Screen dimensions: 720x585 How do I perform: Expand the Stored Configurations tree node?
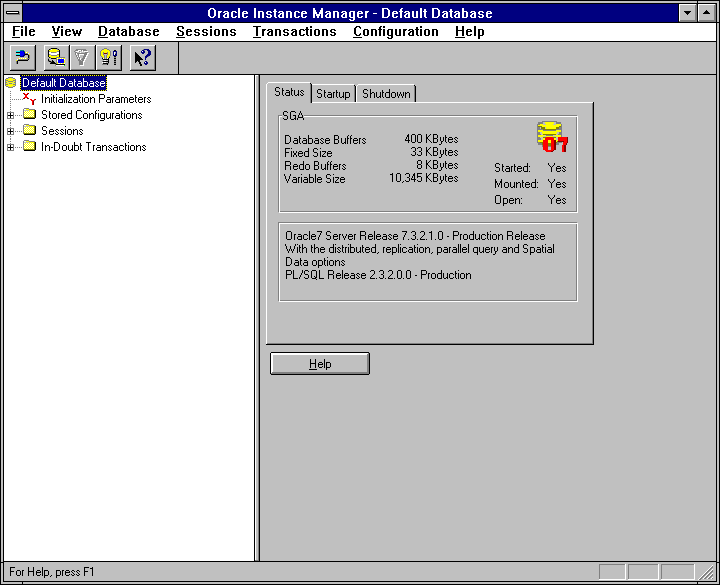(11, 115)
